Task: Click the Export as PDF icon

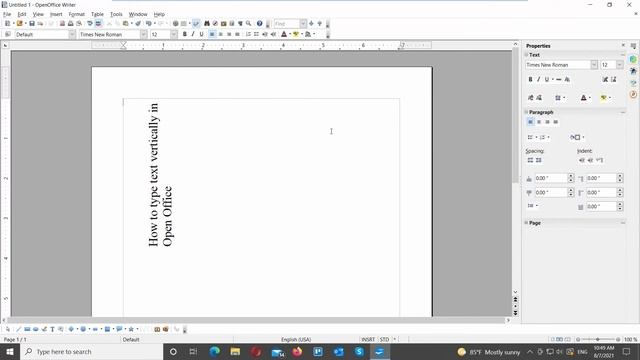Action: 62,24
